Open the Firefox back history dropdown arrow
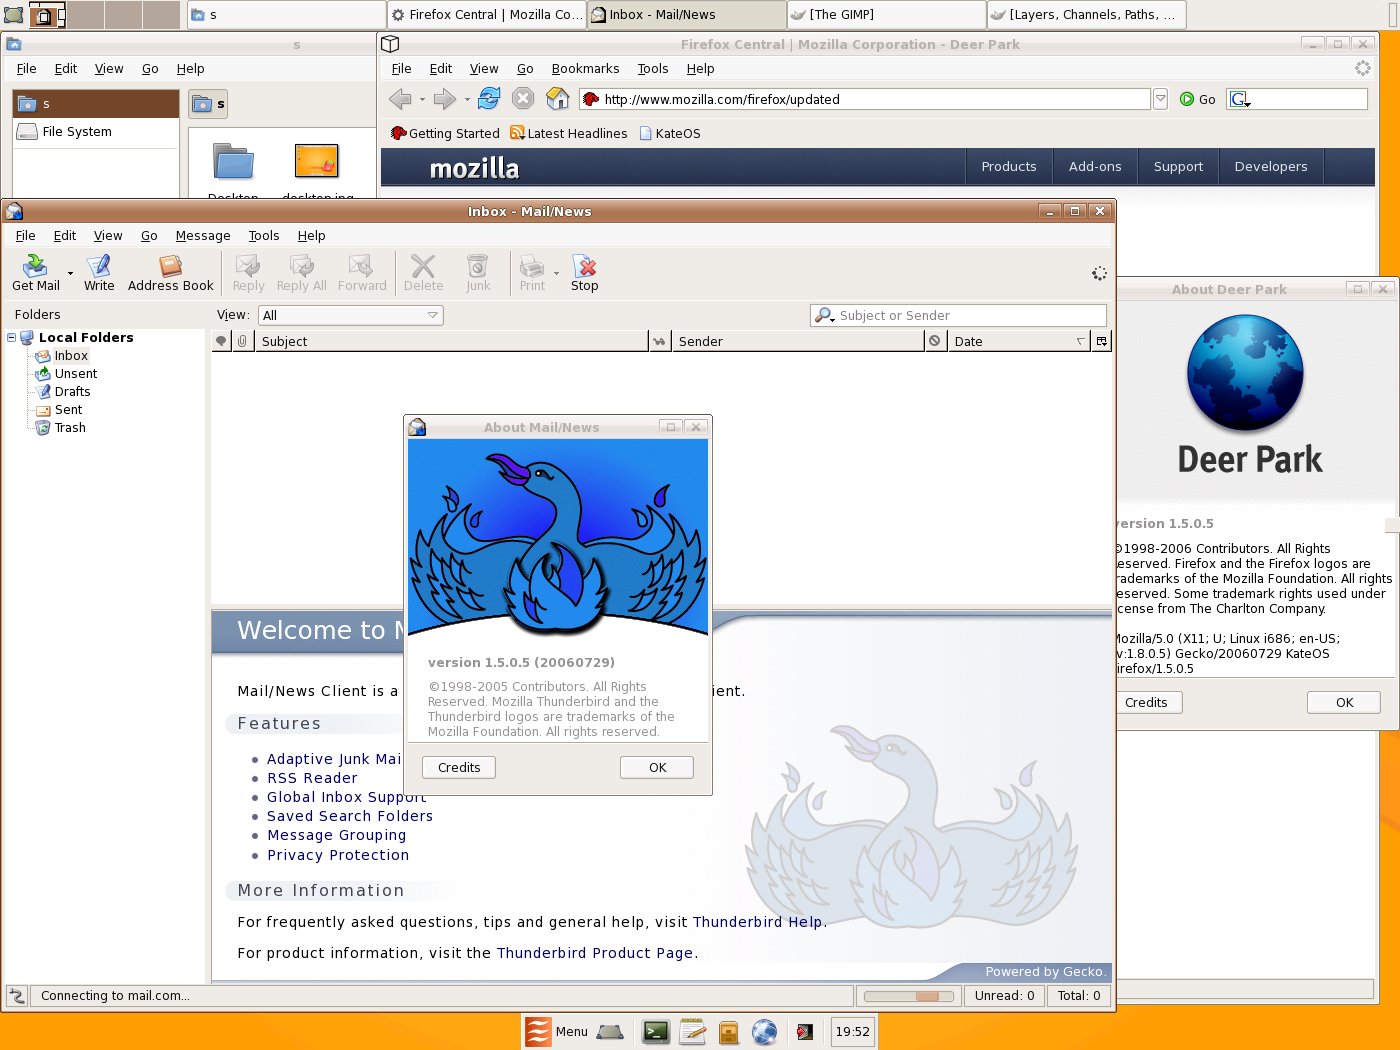Viewport: 1400px width, 1050px height. point(422,99)
